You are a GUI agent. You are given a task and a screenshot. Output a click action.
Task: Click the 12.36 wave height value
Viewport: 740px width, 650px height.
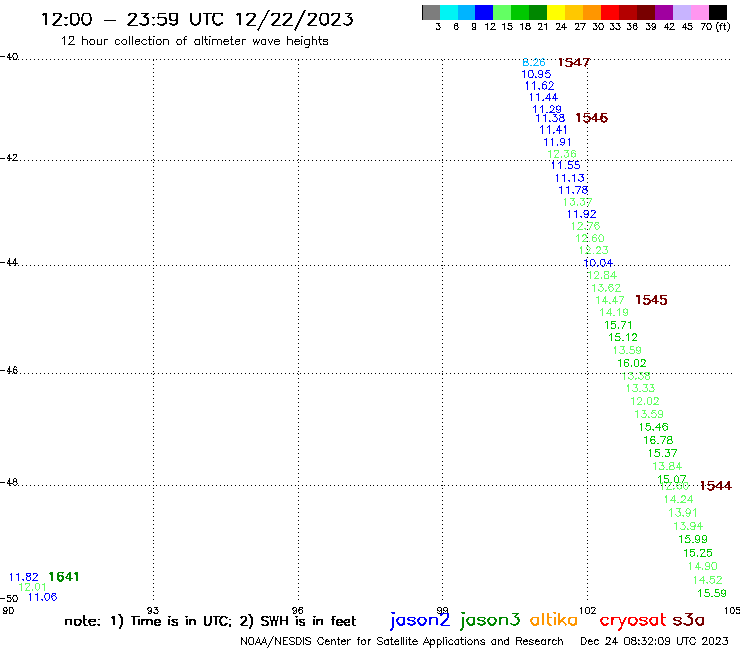click(x=562, y=154)
